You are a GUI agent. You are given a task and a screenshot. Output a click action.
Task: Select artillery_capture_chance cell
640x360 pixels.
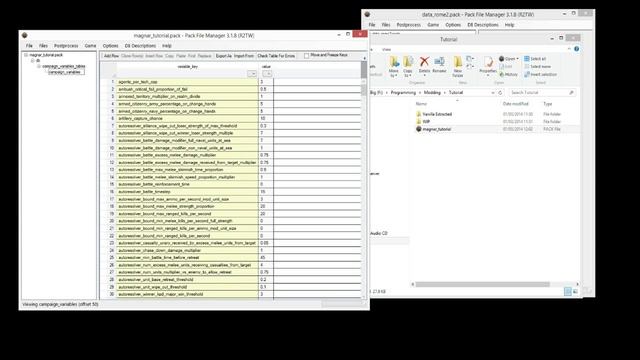[x=187, y=118]
